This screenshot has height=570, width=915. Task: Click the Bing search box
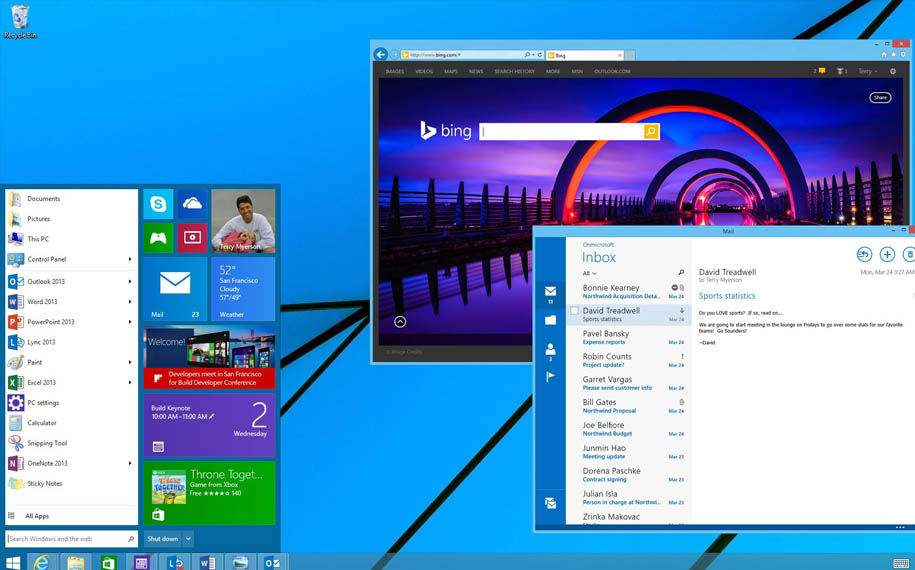point(561,131)
